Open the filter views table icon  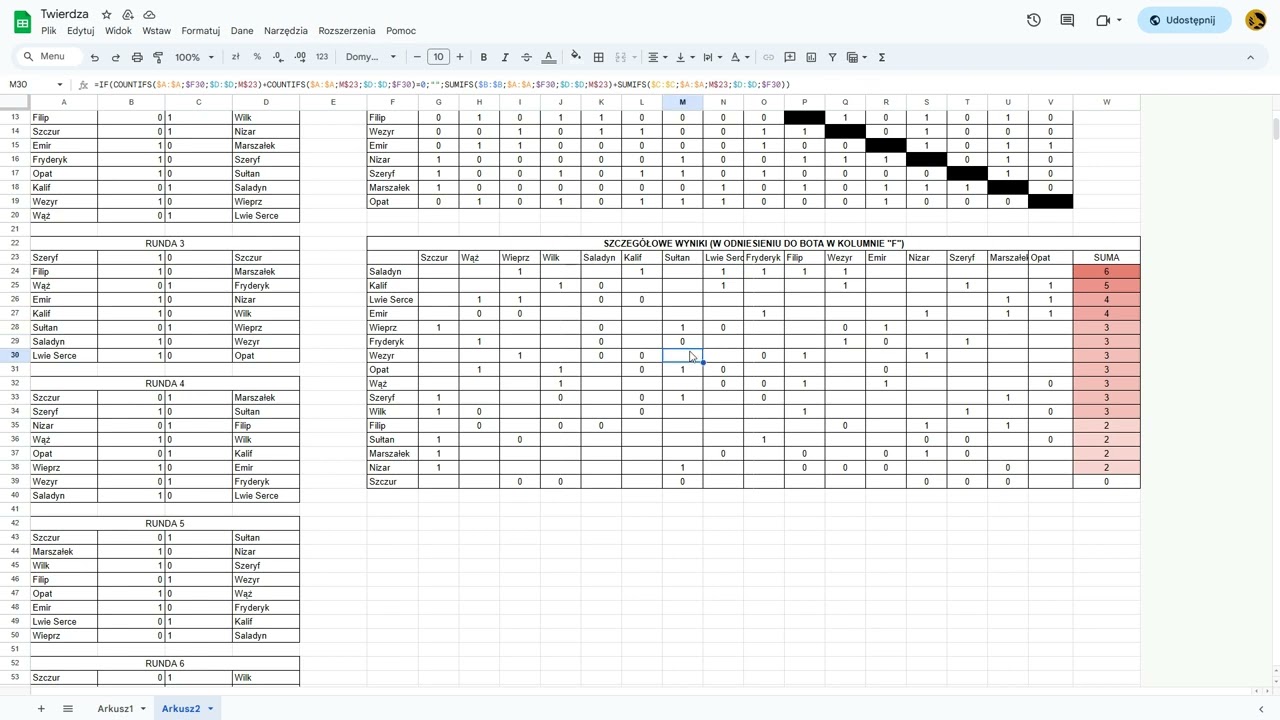coord(856,57)
